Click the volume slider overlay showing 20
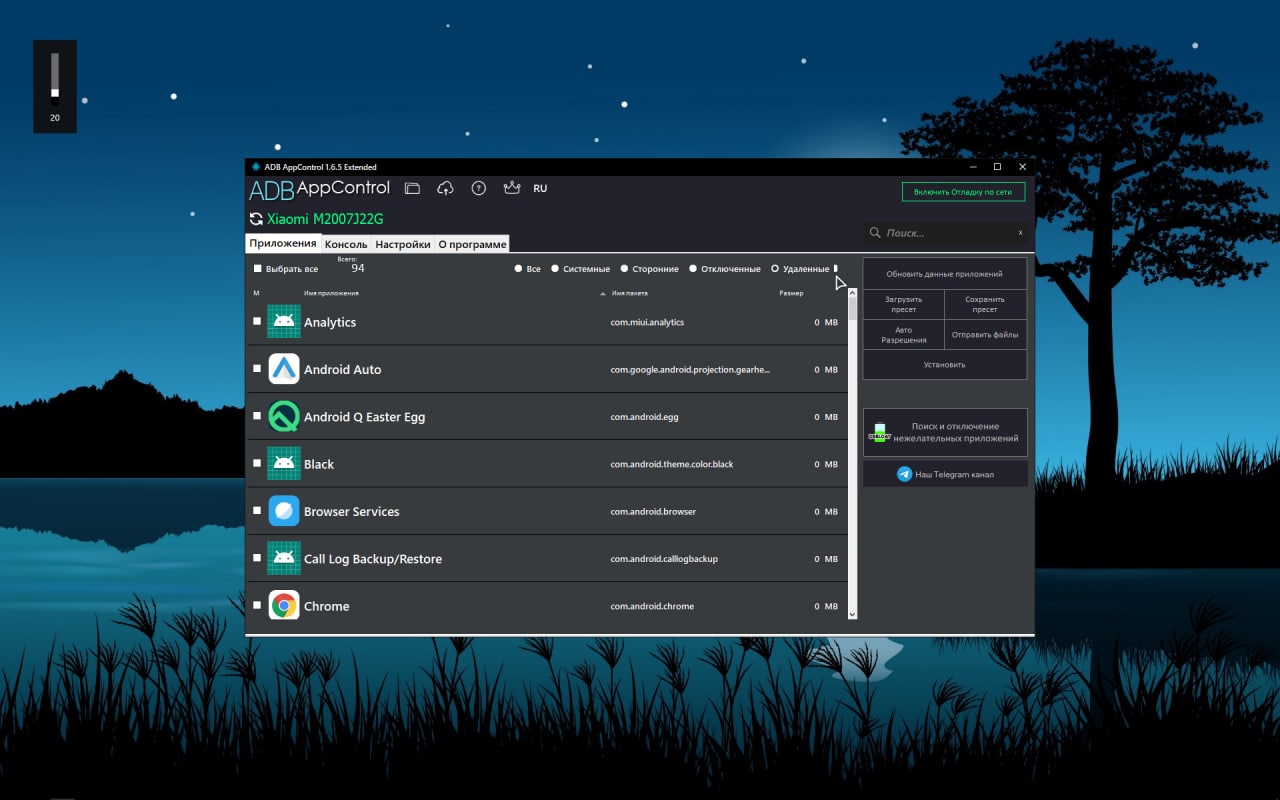The image size is (1280, 800). [55, 86]
